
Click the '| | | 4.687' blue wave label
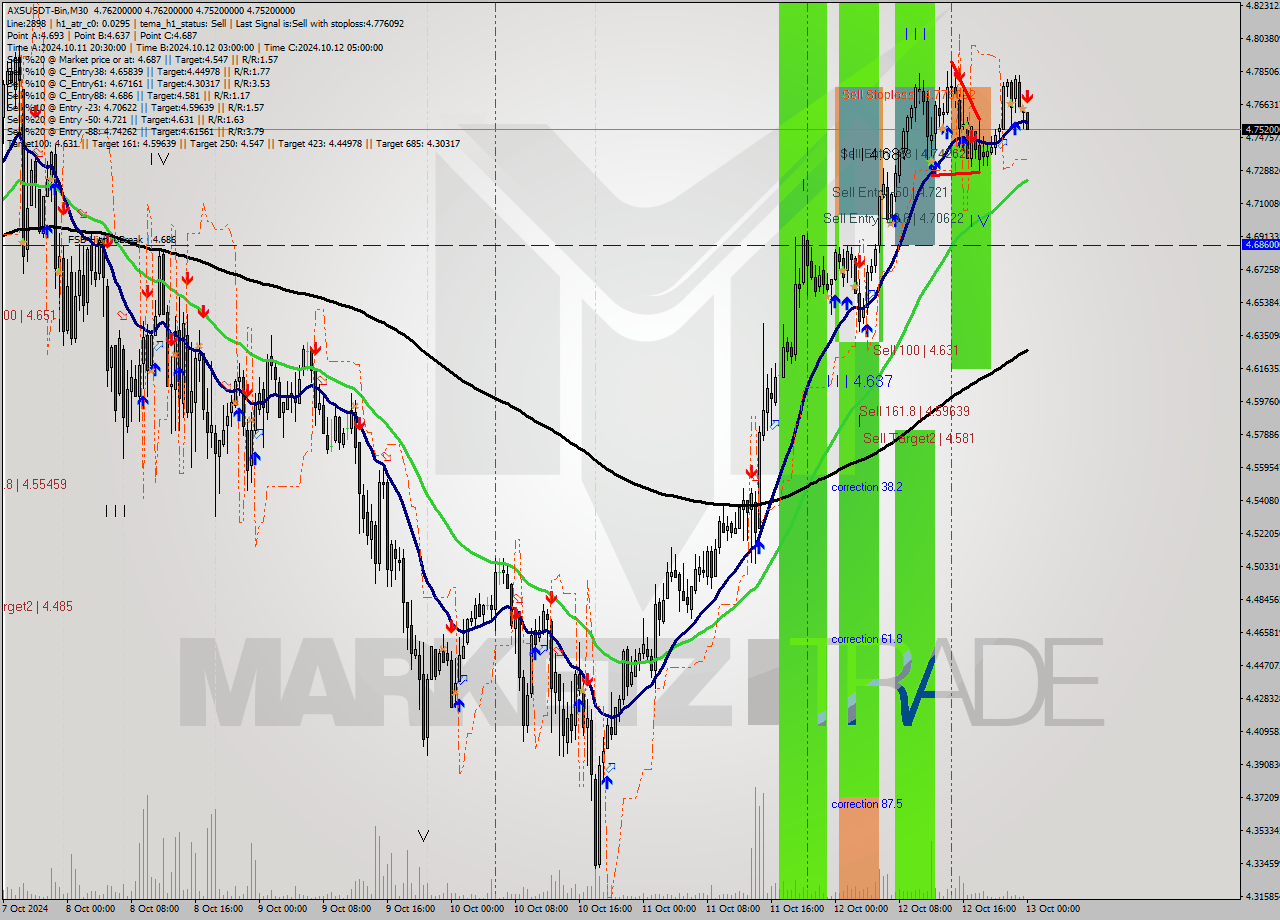(x=860, y=381)
